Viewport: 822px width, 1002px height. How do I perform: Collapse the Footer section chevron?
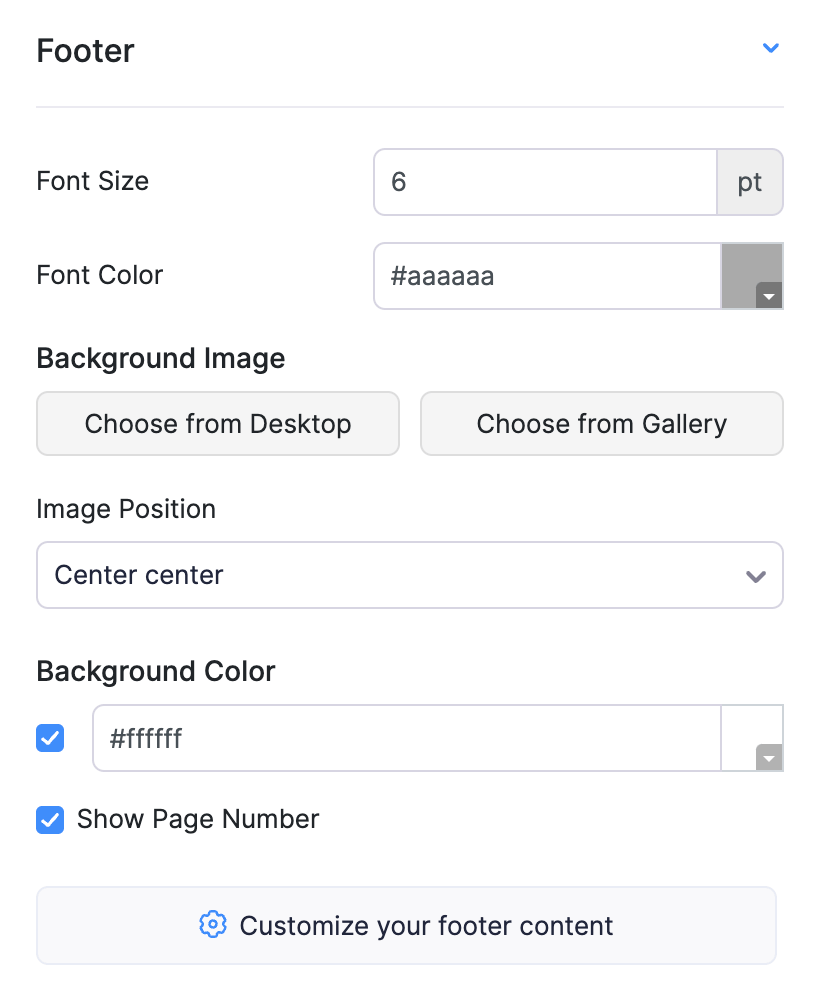point(770,48)
